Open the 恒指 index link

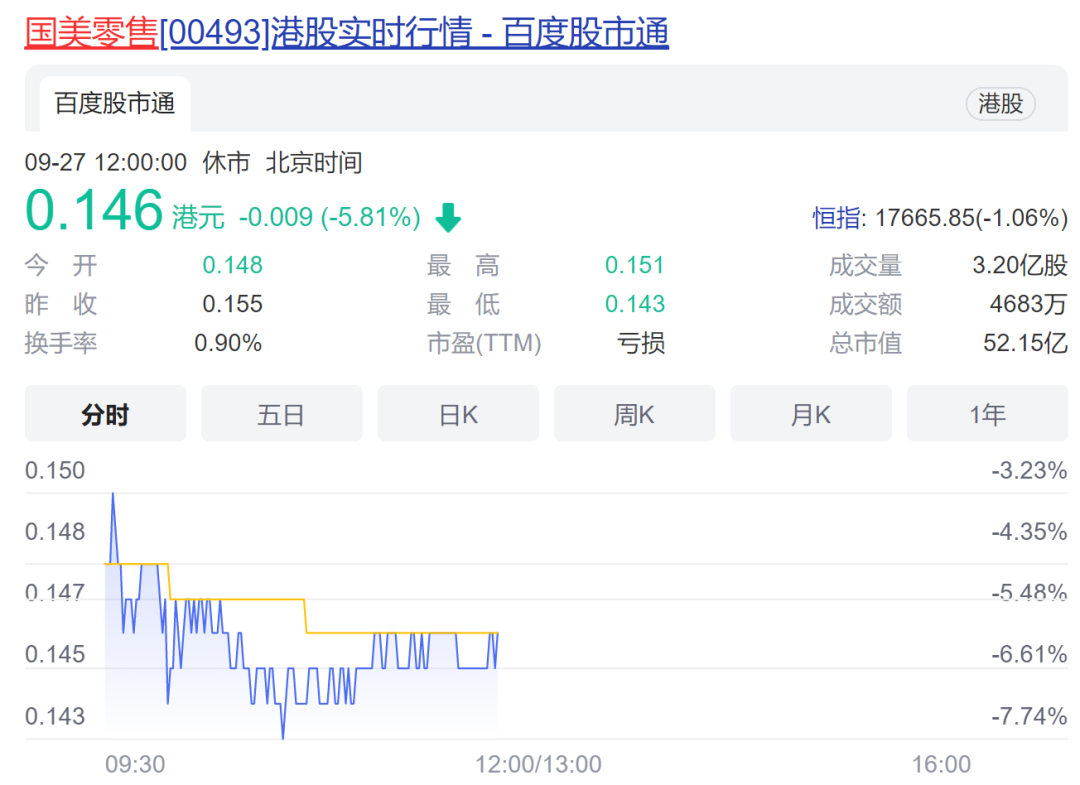coord(836,218)
